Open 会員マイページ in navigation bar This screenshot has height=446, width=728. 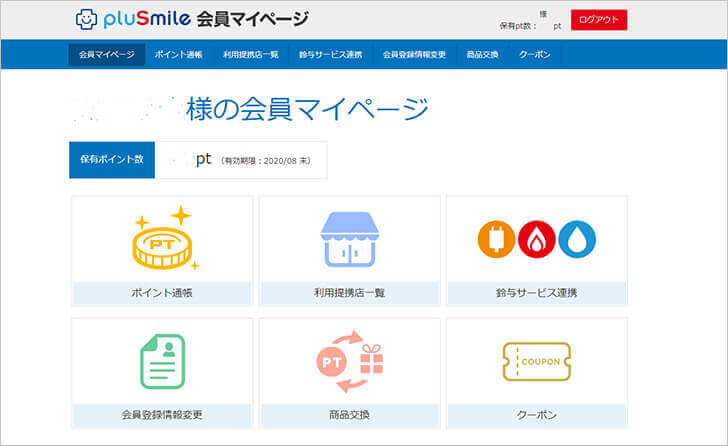click(107, 54)
